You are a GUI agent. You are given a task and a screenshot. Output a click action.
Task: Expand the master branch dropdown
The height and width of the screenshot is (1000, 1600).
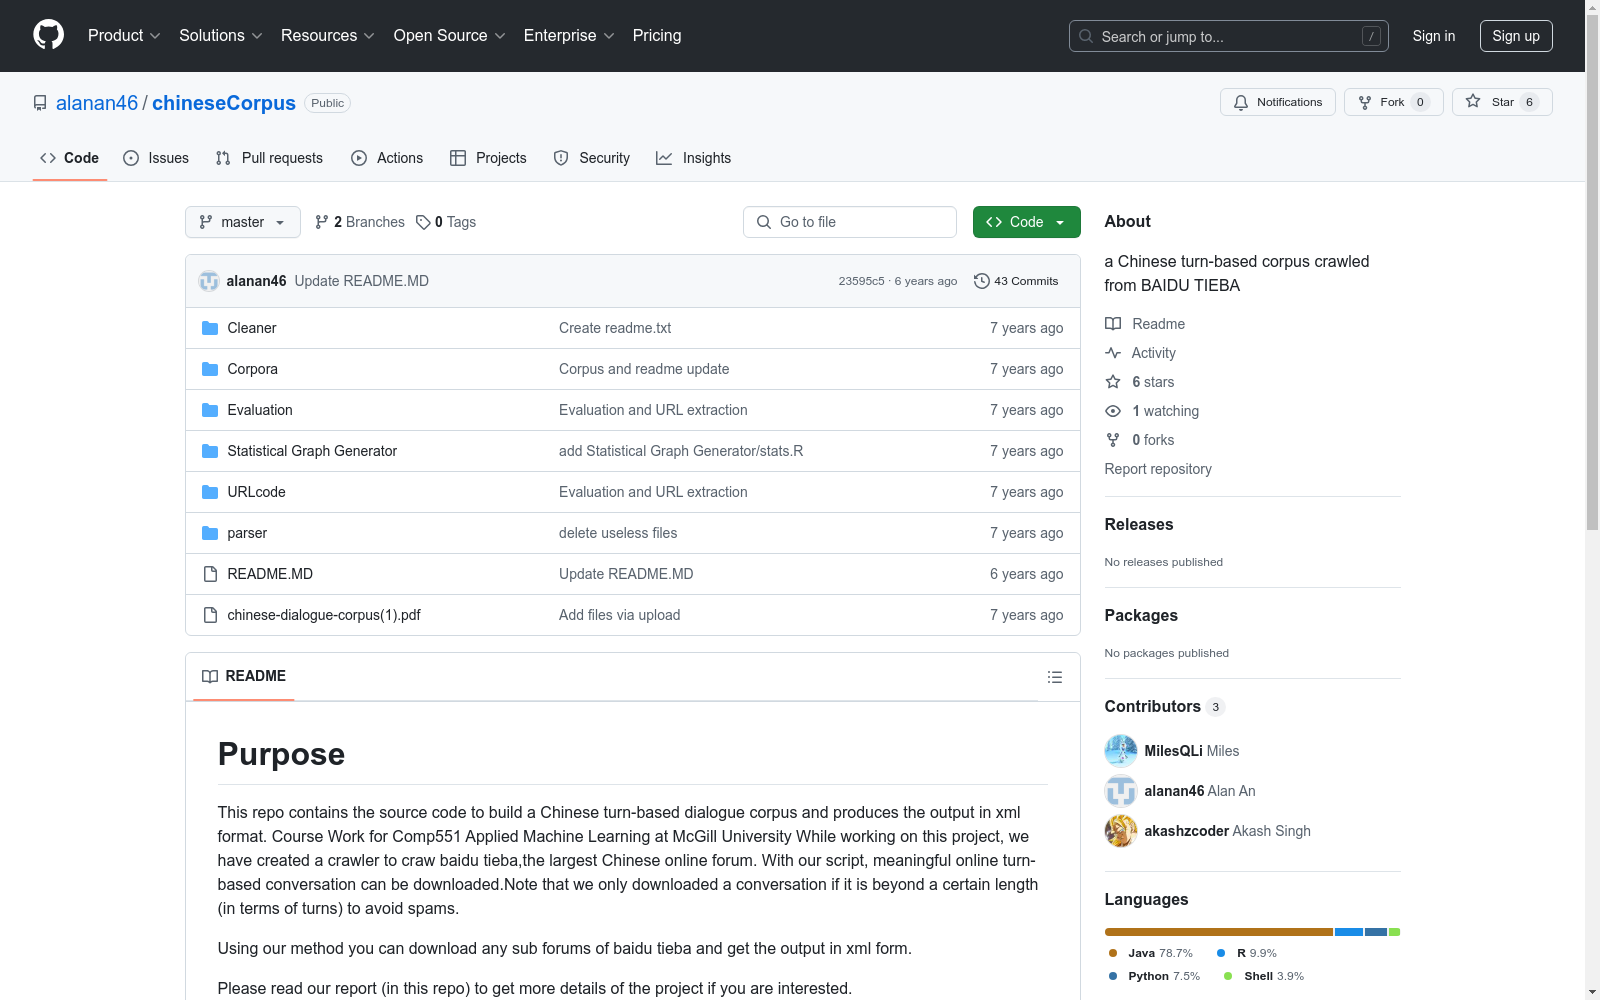click(x=243, y=222)
